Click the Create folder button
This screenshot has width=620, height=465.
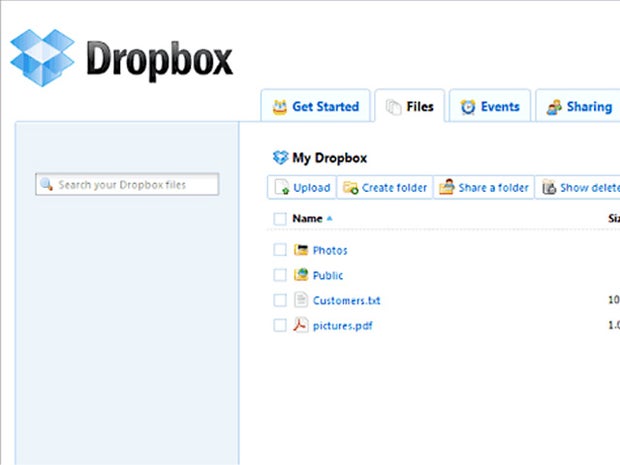(x=385, y=187)
